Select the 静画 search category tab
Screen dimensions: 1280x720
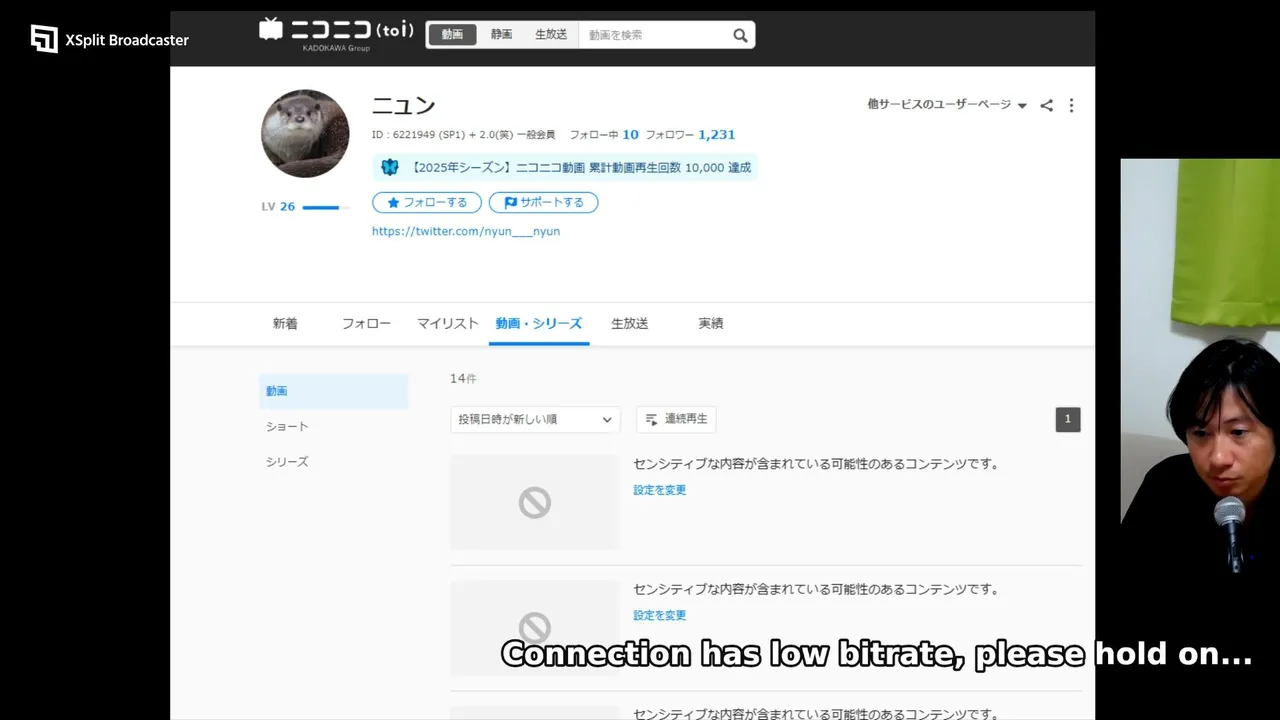(x=501, y=35)
